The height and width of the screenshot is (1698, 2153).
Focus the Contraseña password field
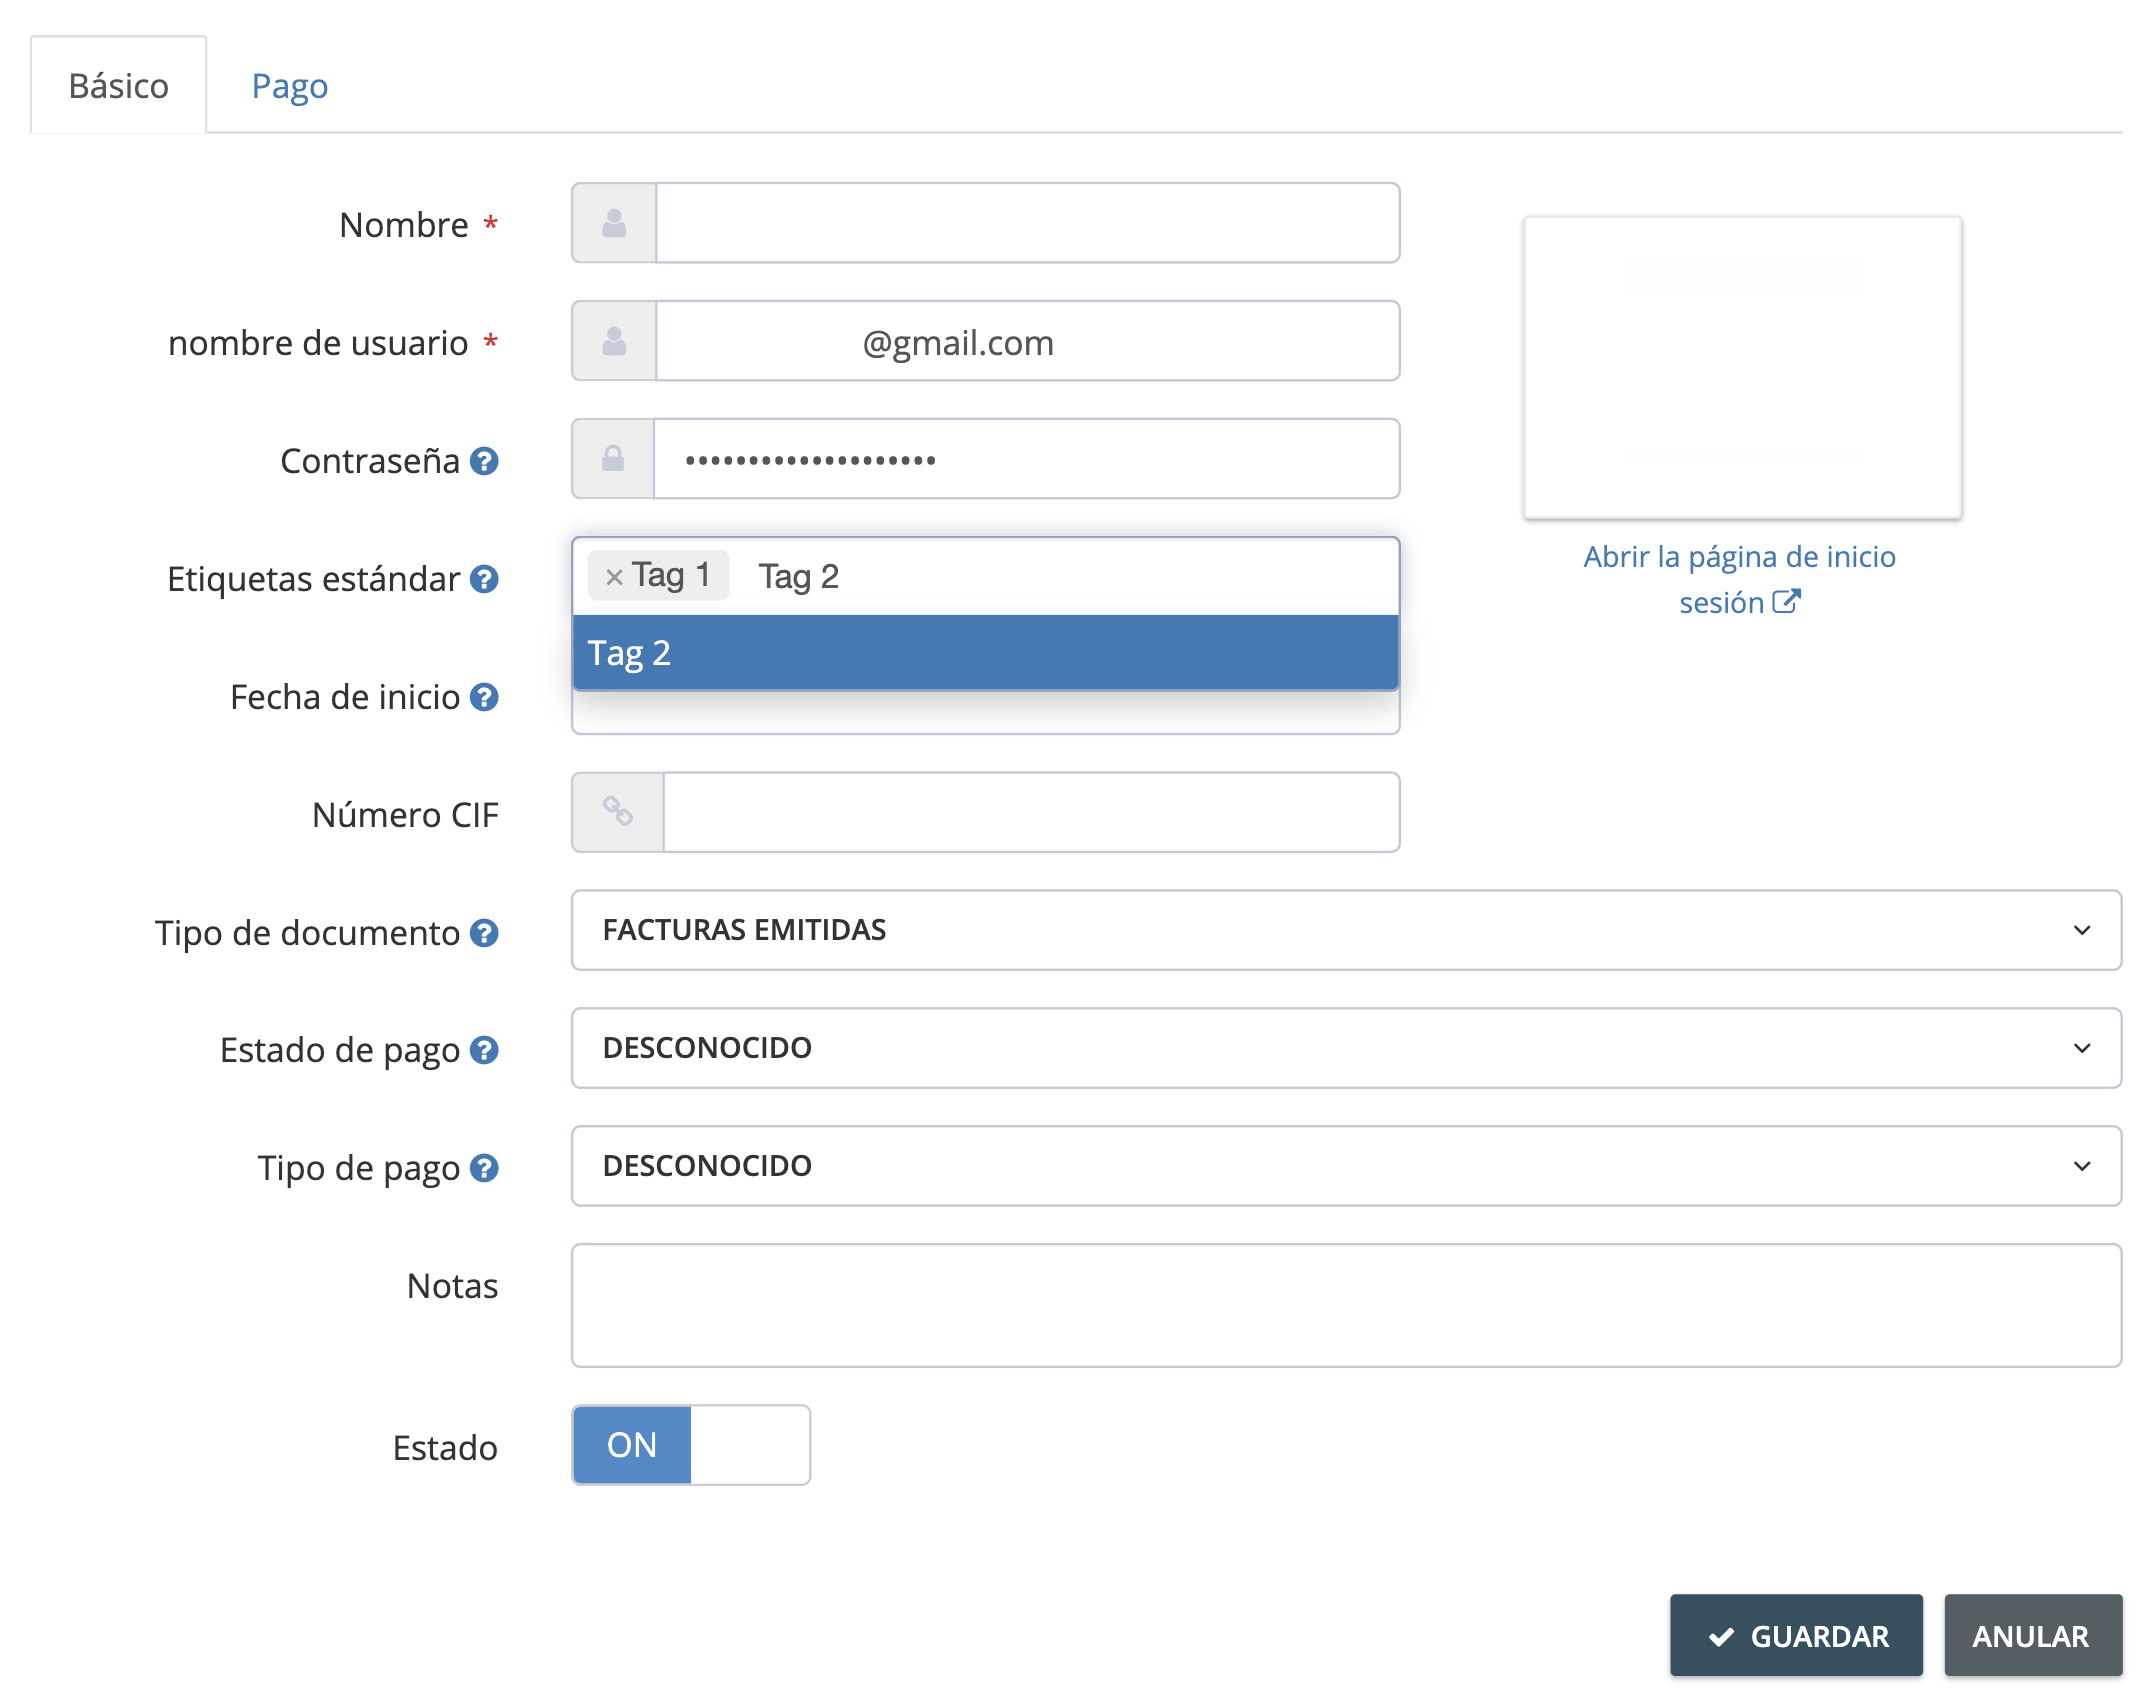tap(1026, 459)
